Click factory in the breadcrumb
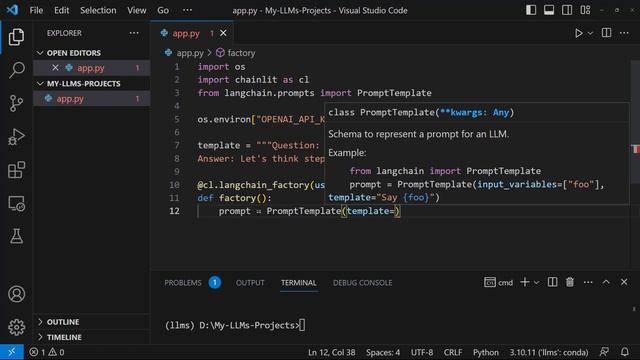 (241, 53)
